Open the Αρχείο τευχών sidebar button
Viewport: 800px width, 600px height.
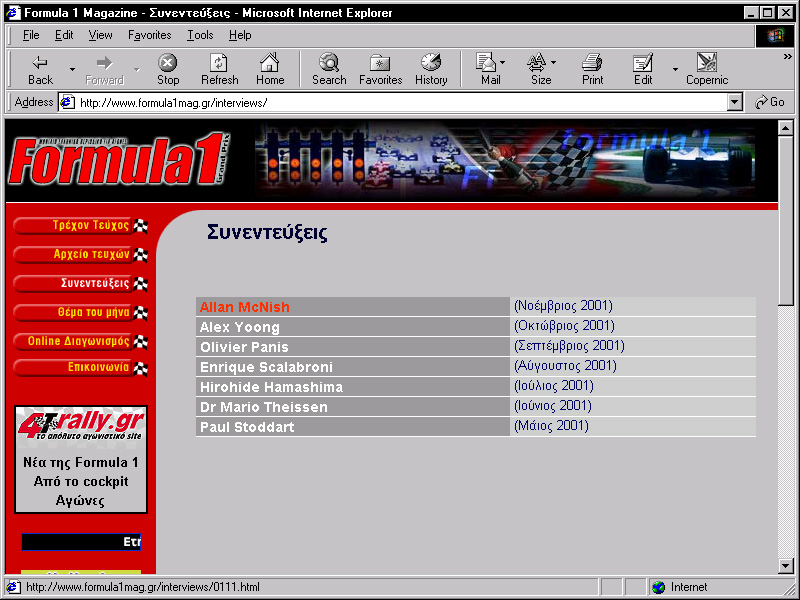pyautogui.click(x=81, y=254)
